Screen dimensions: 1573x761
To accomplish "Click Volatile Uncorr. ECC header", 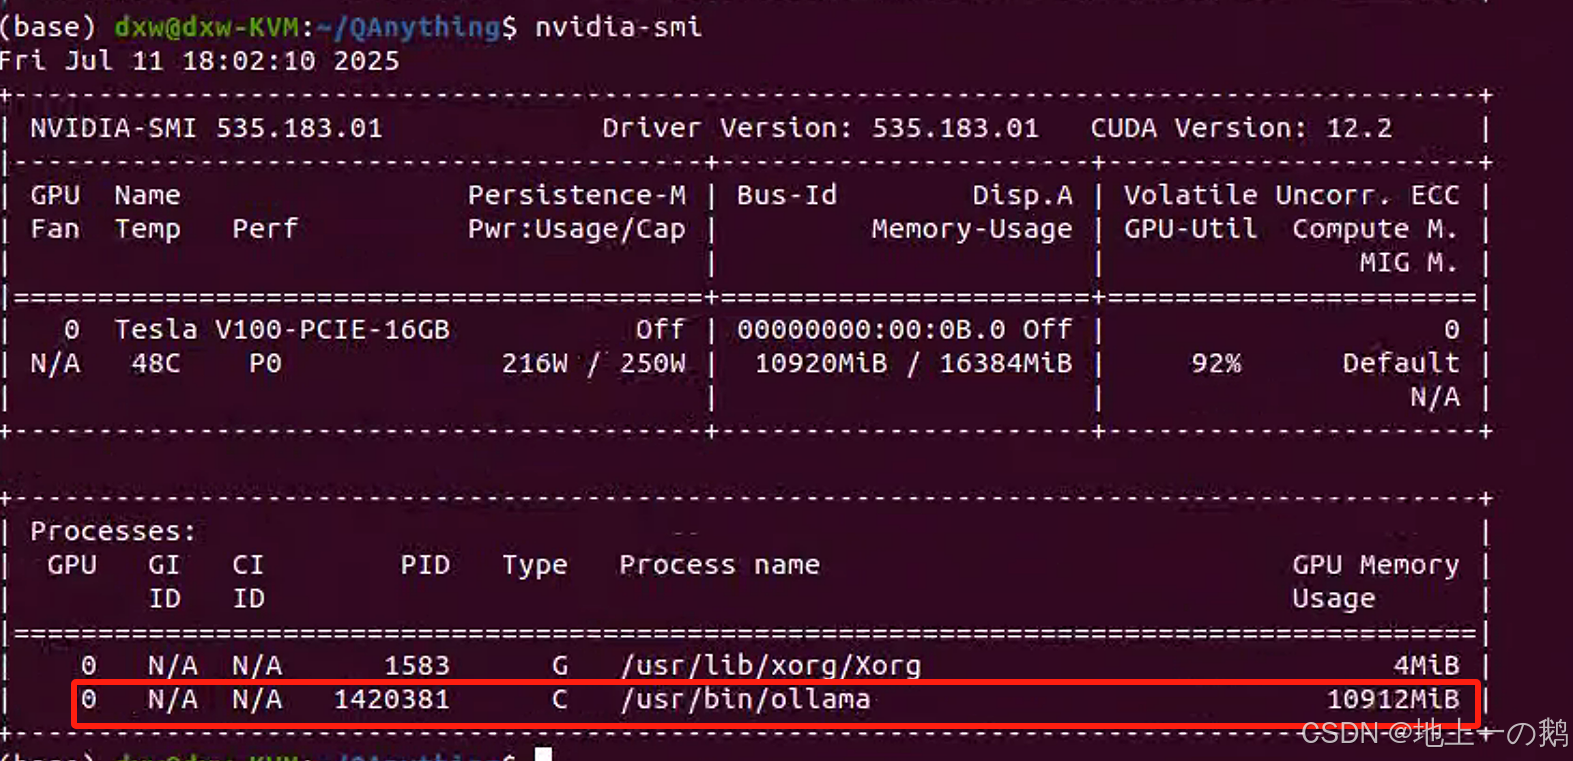I will (1291, 195).
